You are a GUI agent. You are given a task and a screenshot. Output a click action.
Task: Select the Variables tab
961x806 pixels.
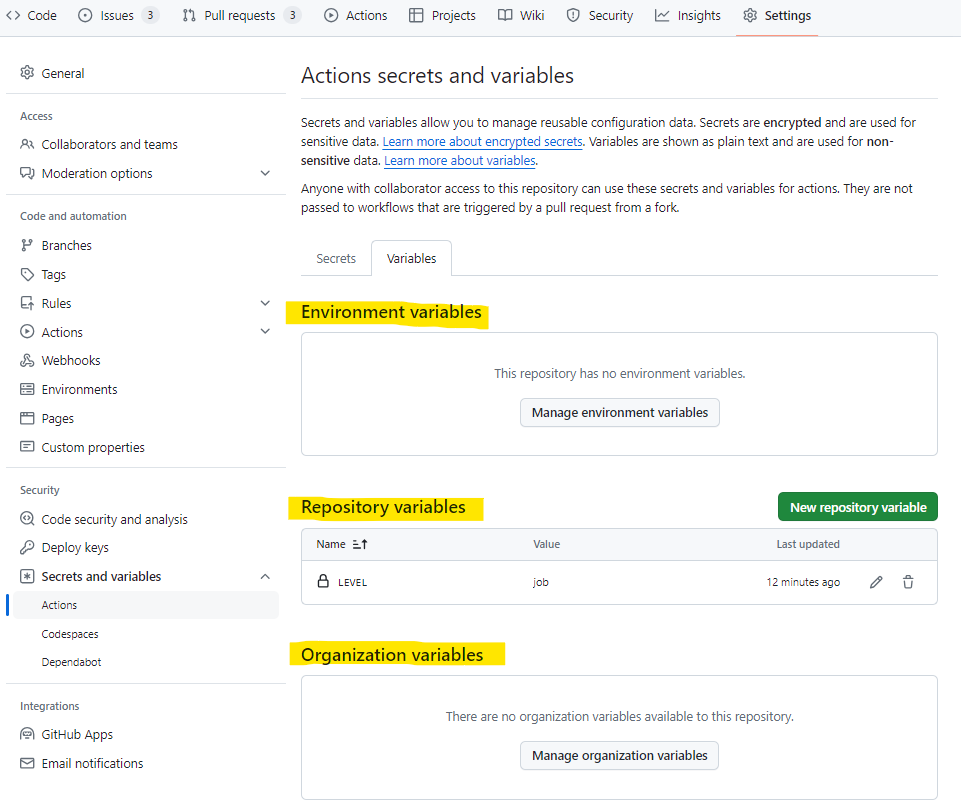411,259
